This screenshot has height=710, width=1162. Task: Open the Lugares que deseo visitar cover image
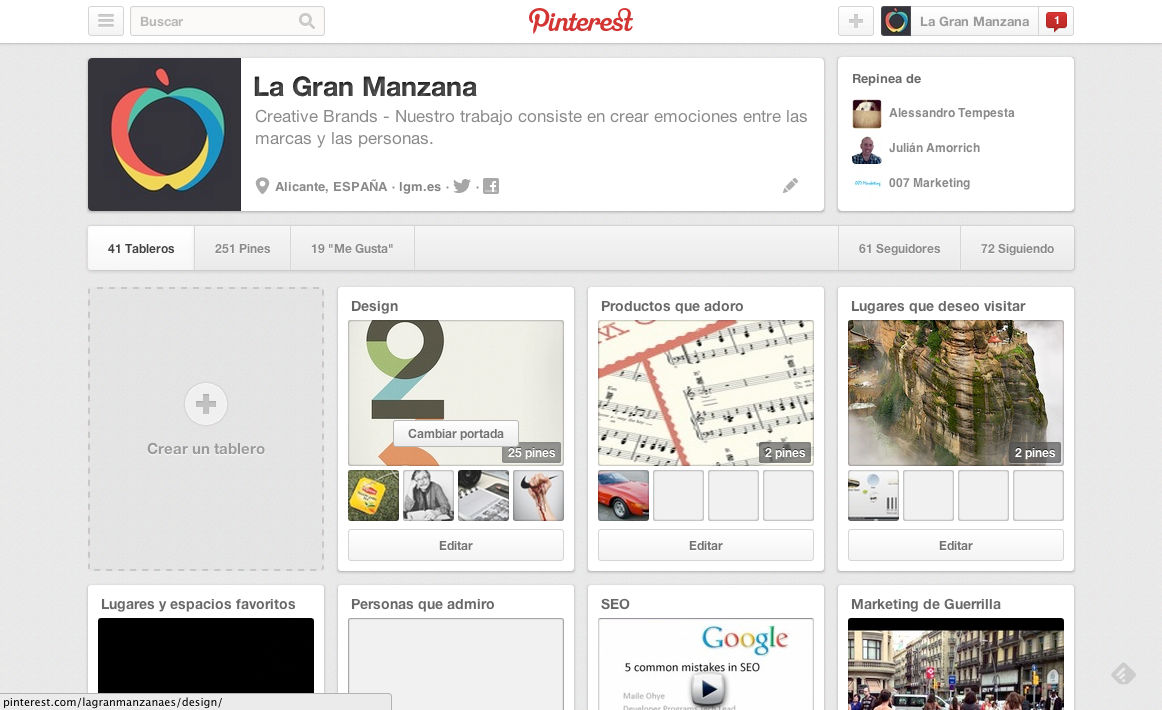tap(955, 392)
